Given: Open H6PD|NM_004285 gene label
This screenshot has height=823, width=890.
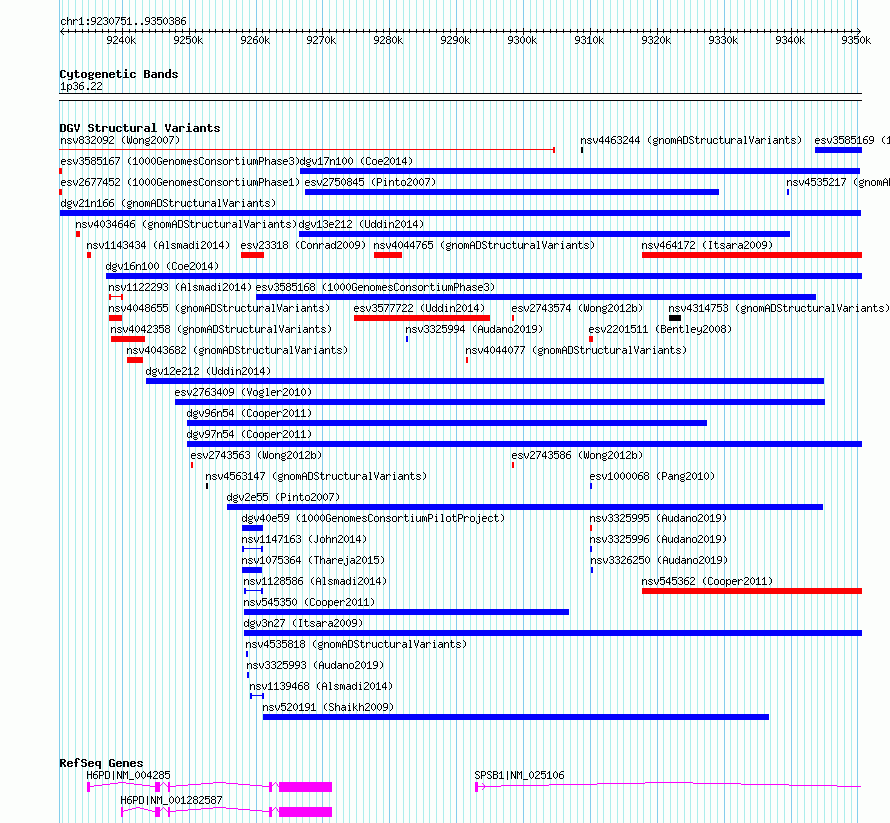Looking at the screenshot, I should click(128, 775).
